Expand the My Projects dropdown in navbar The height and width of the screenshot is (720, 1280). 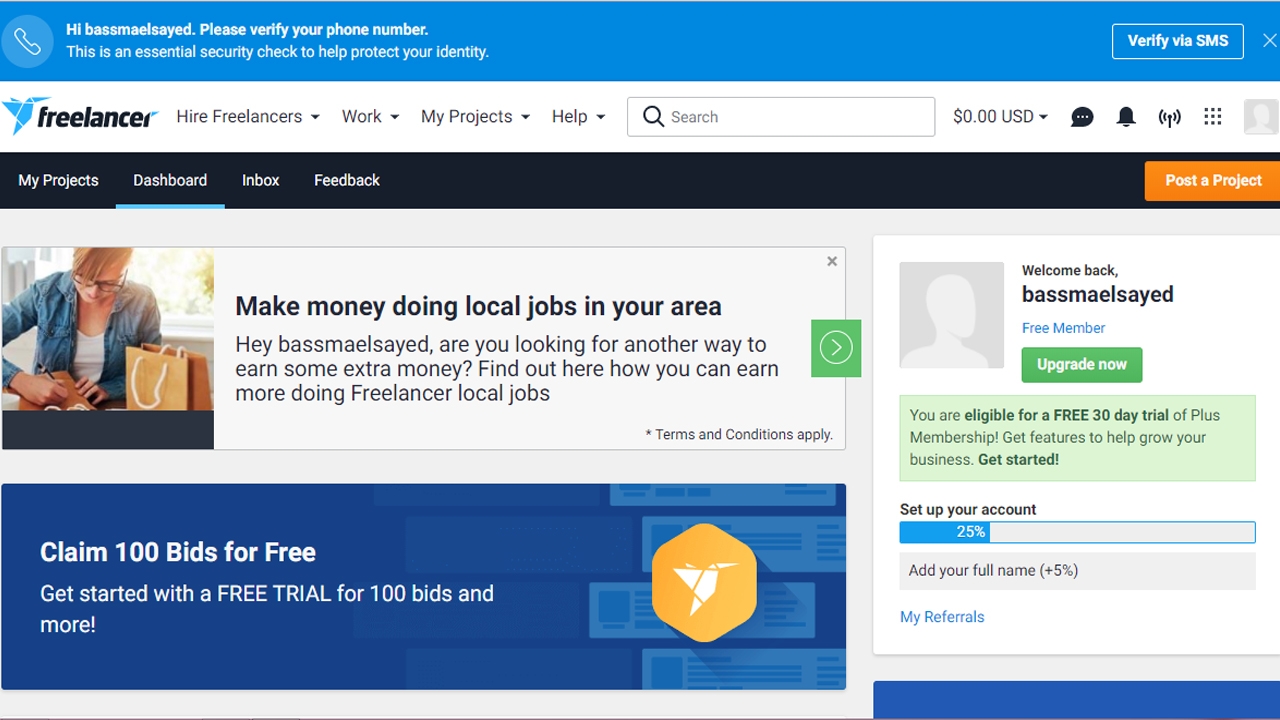tap(475, 117)
